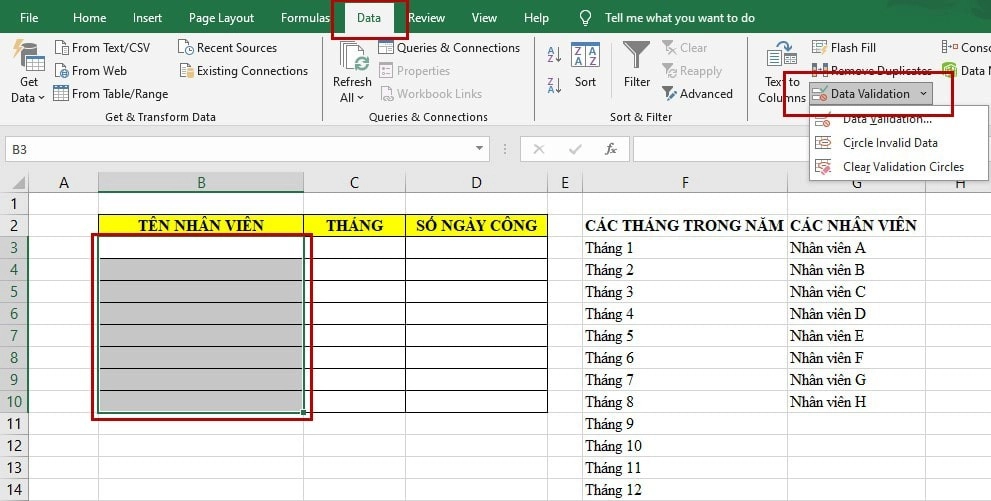Select column B header
991x501 pixels.
click(201, 182)
